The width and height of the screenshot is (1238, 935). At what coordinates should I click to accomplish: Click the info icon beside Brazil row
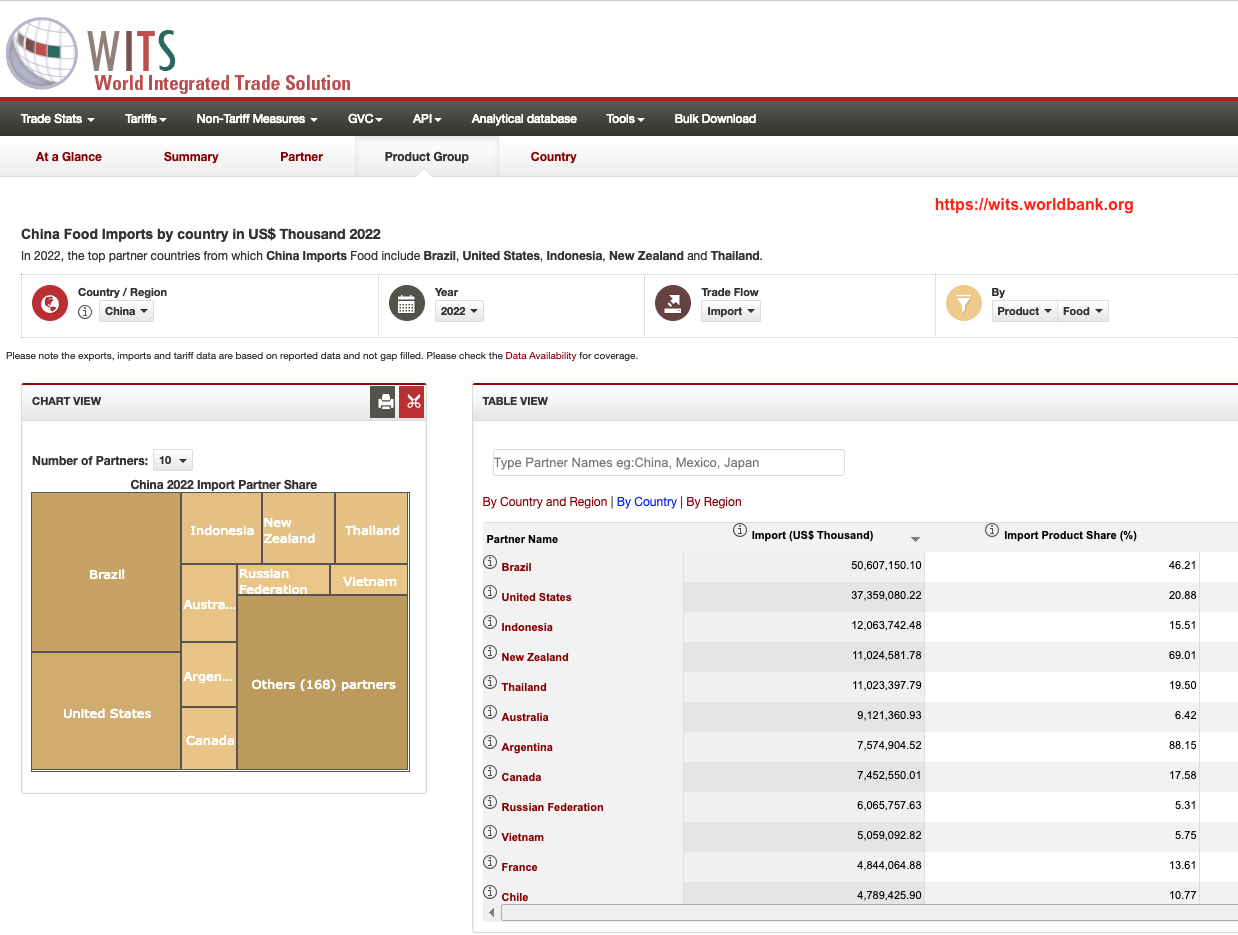click(x=490, y=563)
